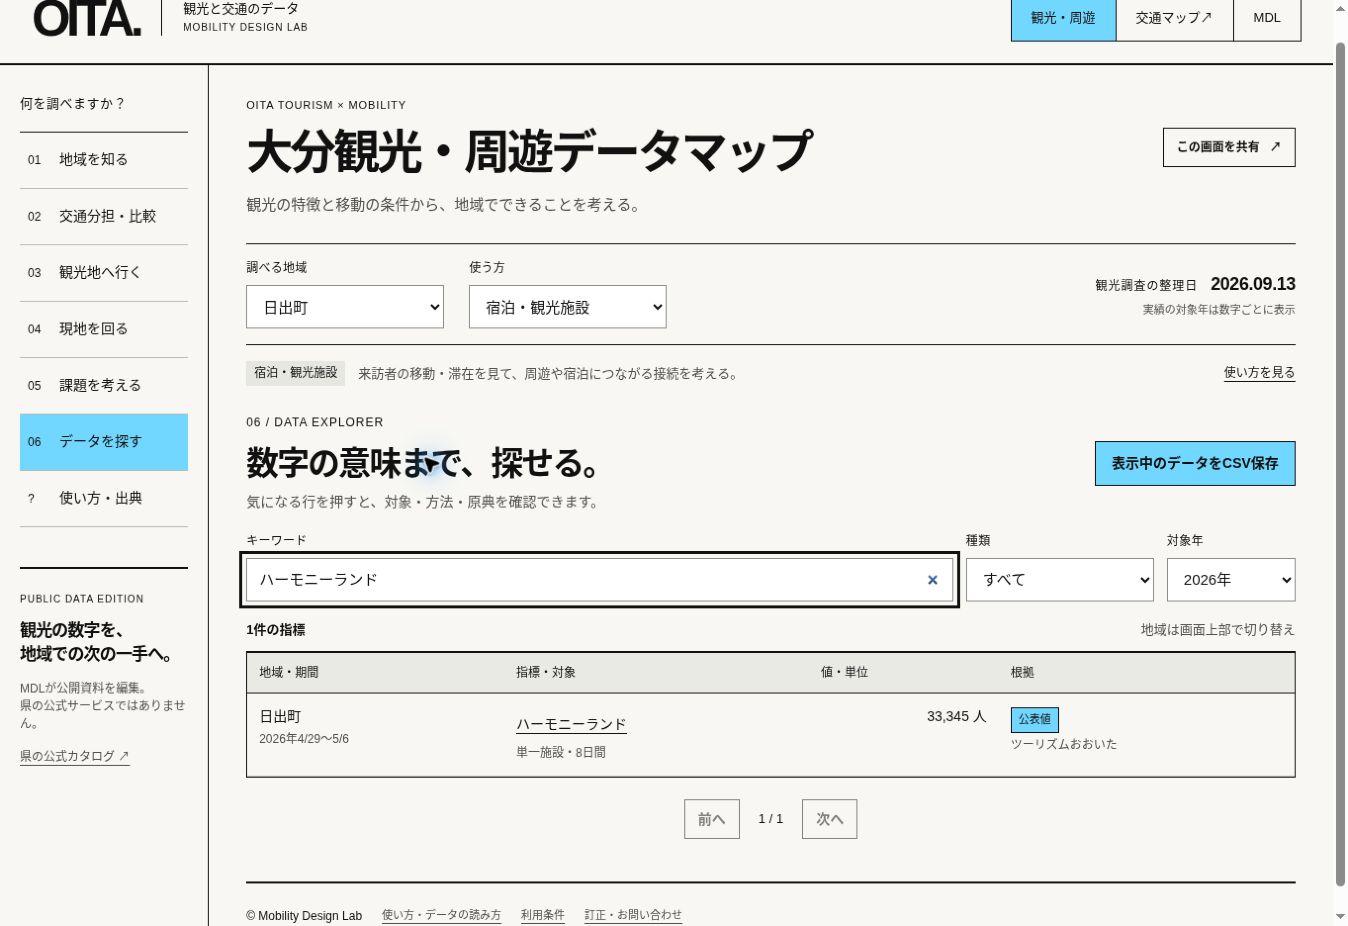Click the date 2026.09.13

click(1253, 284)
